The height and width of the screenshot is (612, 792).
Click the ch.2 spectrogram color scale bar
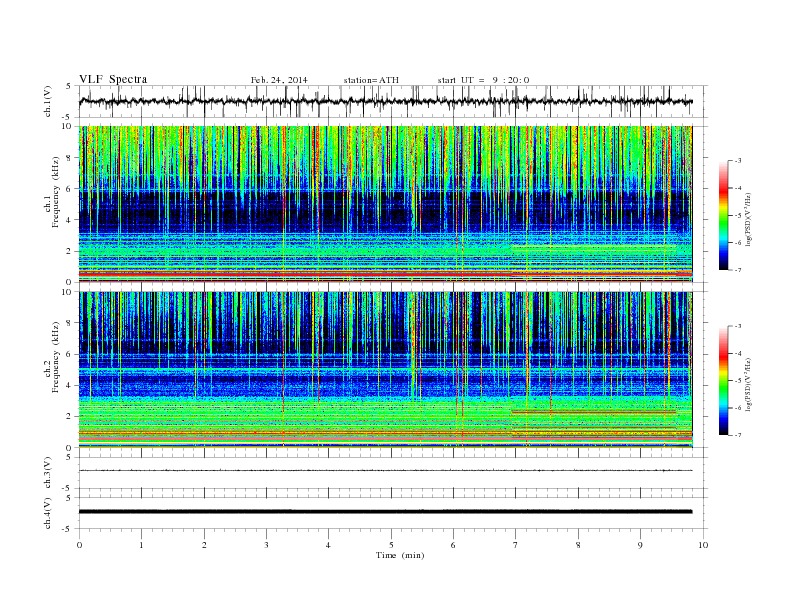(723, 380)
